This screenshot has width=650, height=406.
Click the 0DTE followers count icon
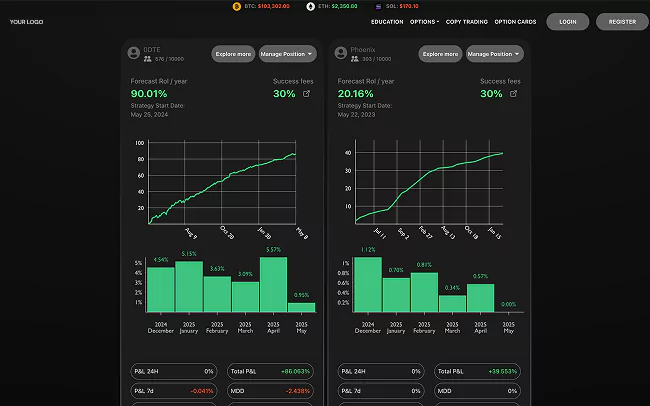click(x=147, y=58)
